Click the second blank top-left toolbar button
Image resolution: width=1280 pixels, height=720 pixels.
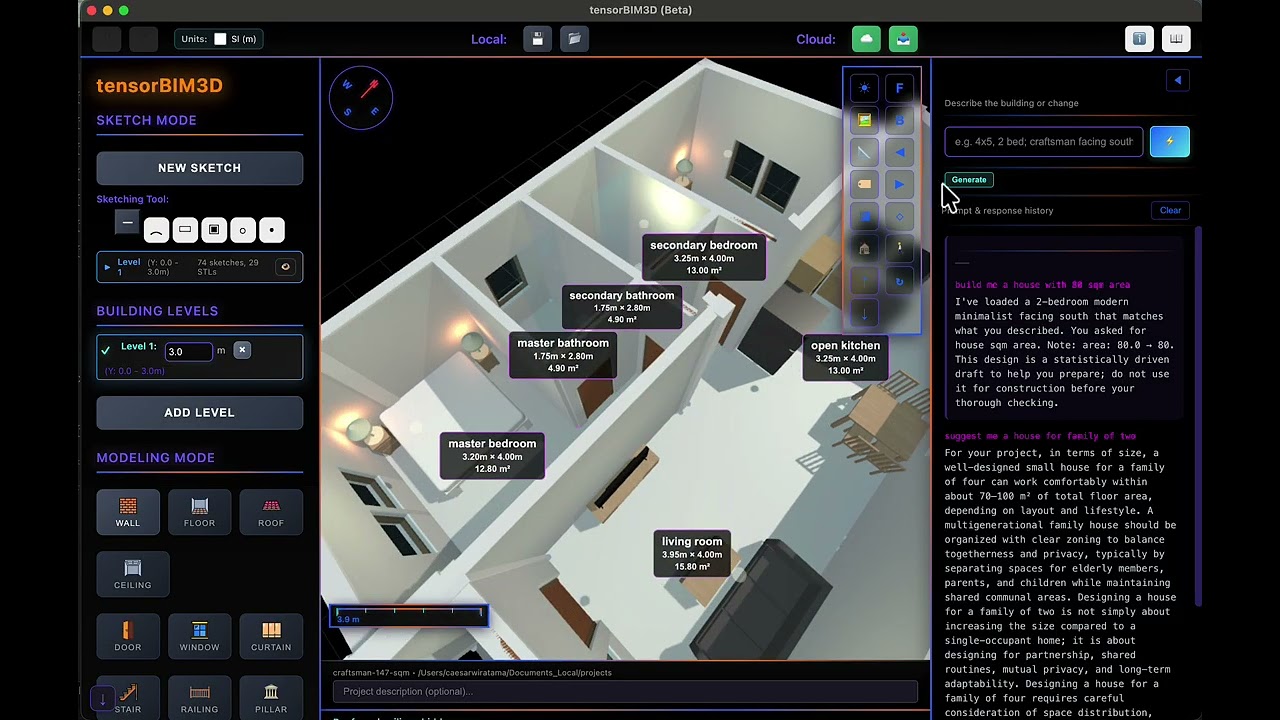(144, 39)
